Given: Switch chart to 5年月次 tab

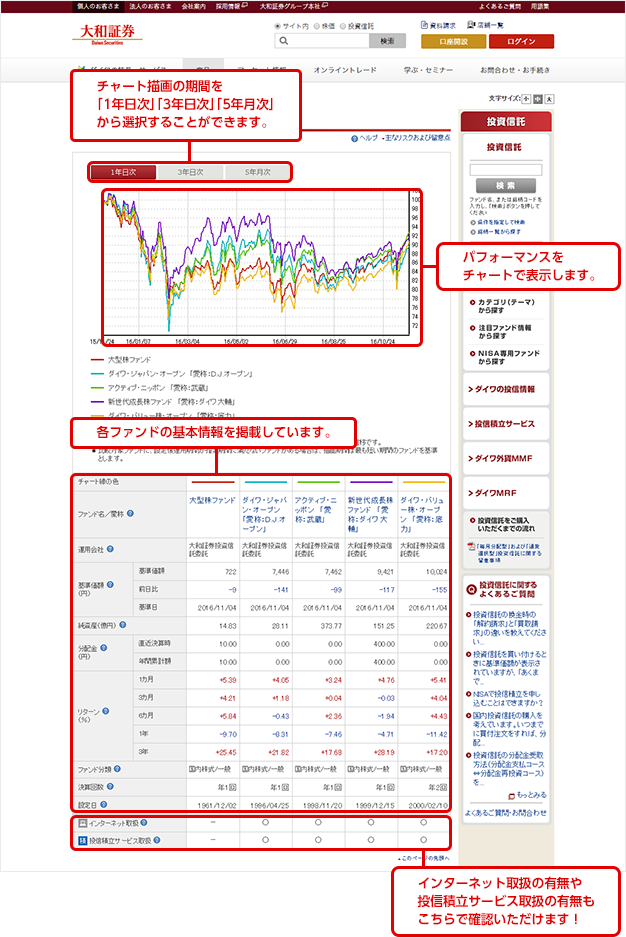Looking at the screenshot, I should (x=257, y=172).
